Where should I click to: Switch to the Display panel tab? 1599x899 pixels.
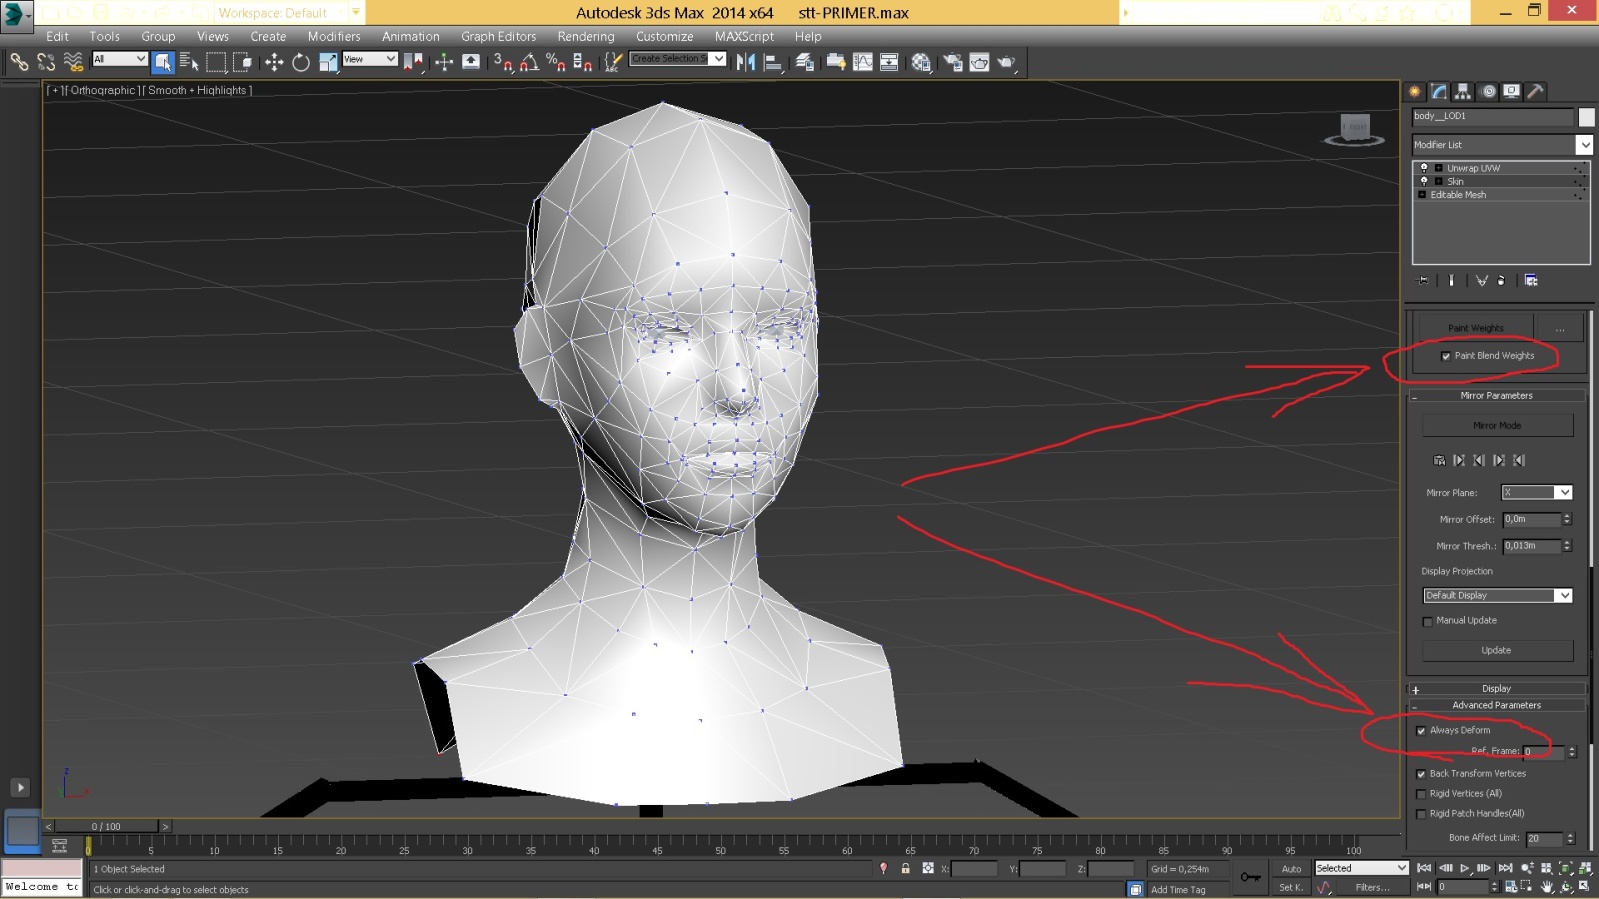[1512, 91]
